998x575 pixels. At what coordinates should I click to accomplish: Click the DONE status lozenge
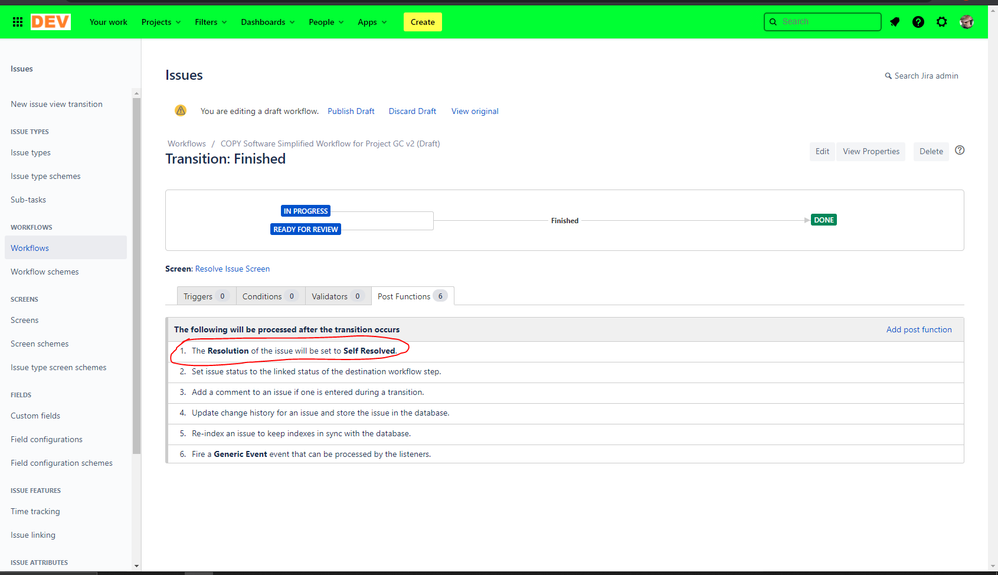(824, 220)
